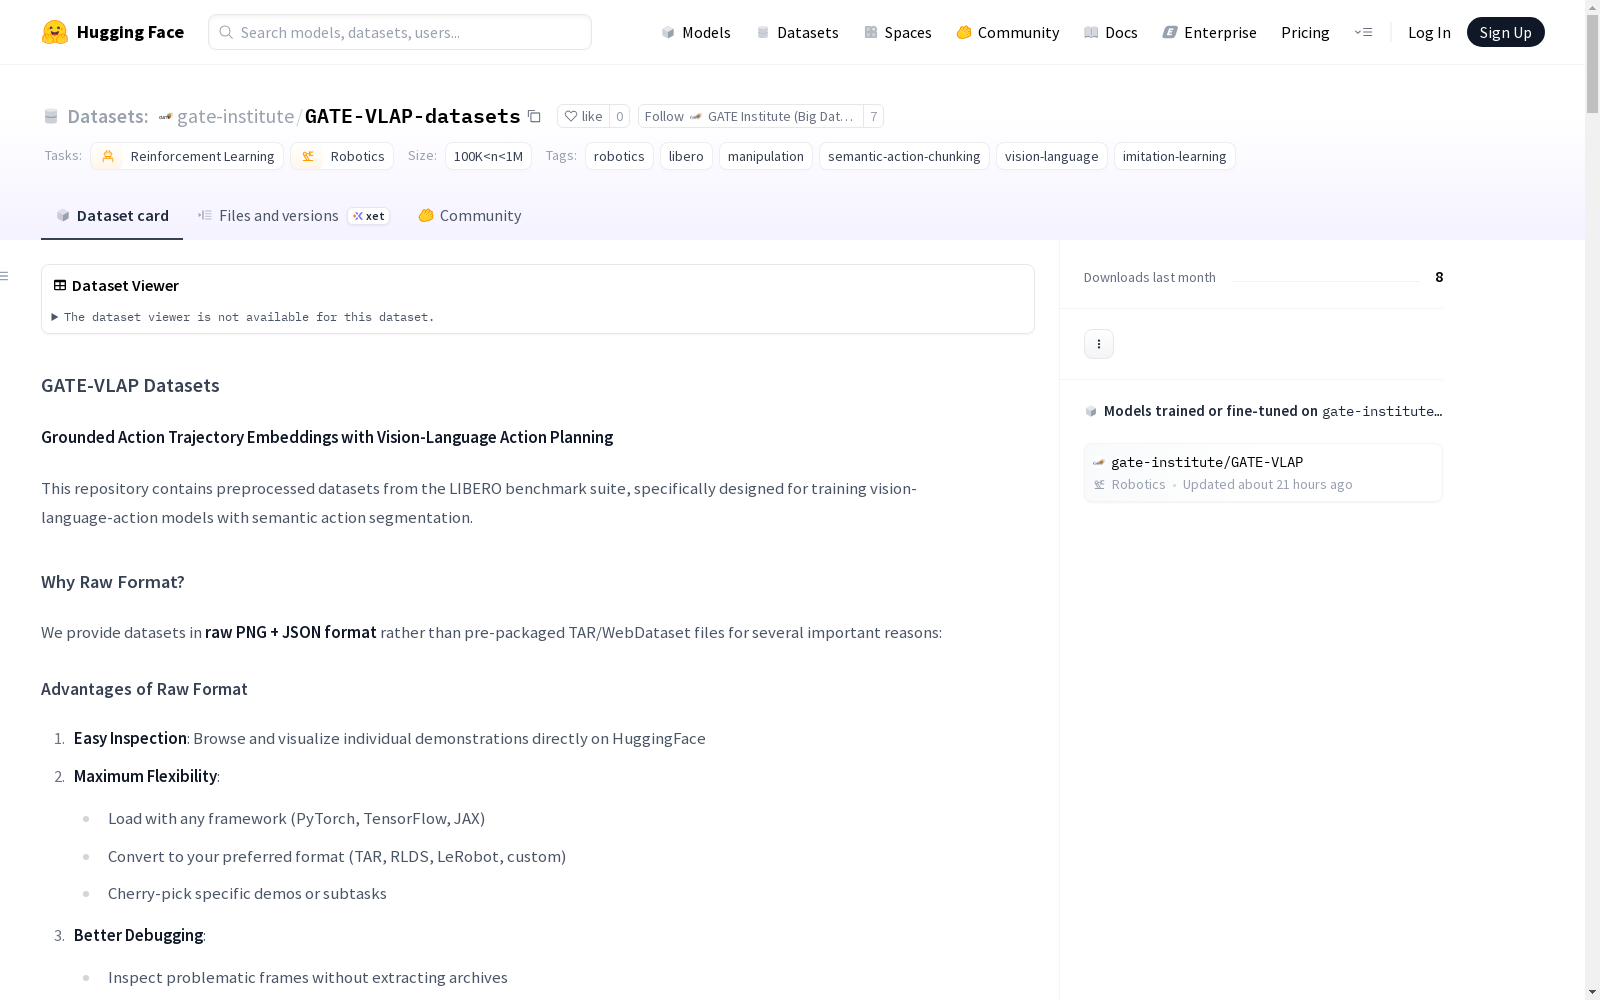The width and height of the screenshot is (1600, 1000).
Task: Click the Enterprise icon in navigation
Action: (x=1170, y=32)
